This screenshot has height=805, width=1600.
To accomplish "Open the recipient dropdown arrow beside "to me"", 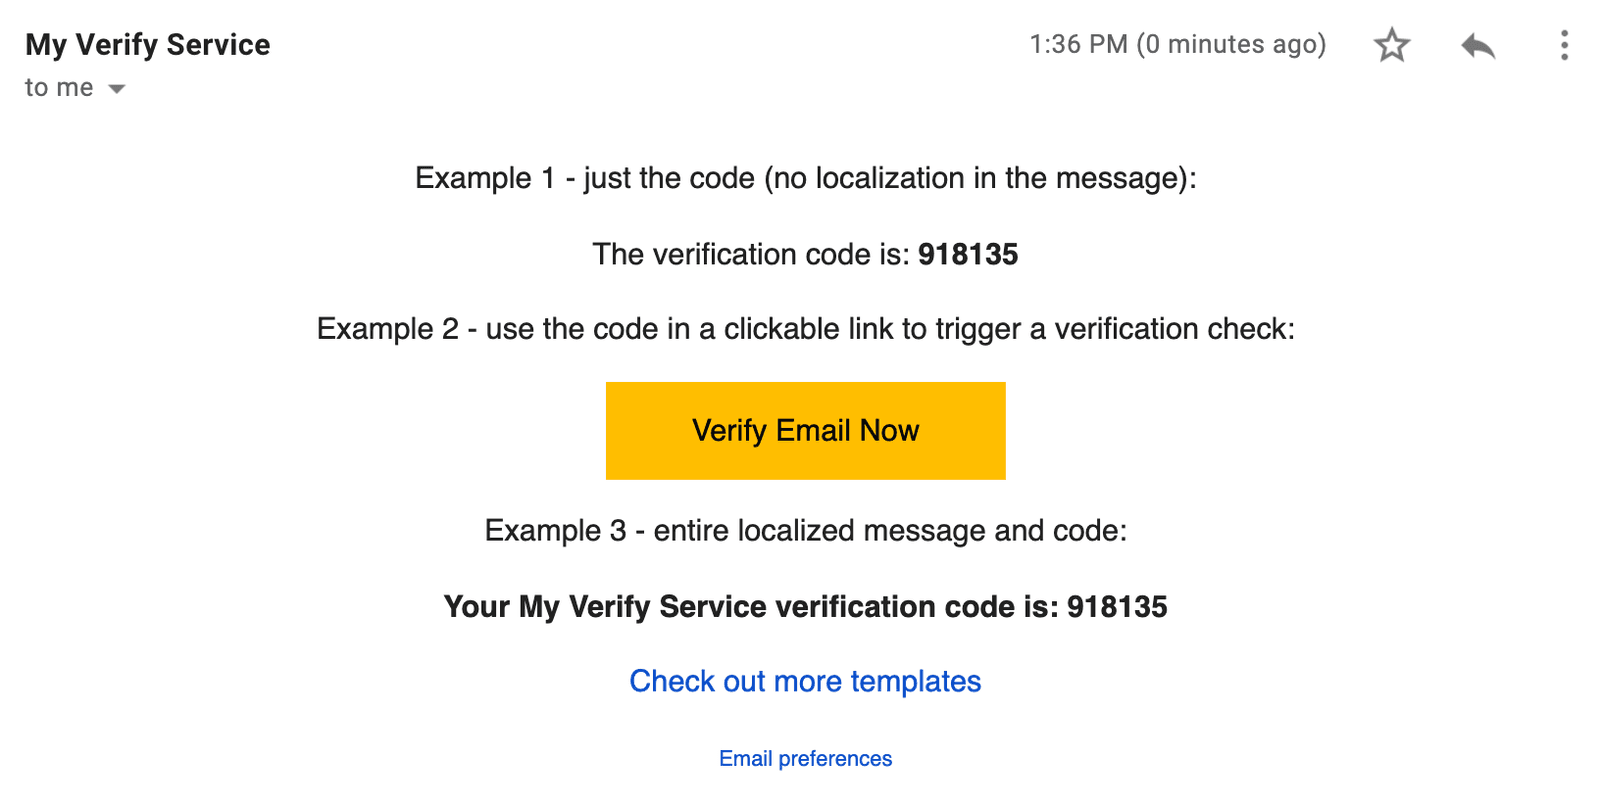I will [x=115, y=88].
